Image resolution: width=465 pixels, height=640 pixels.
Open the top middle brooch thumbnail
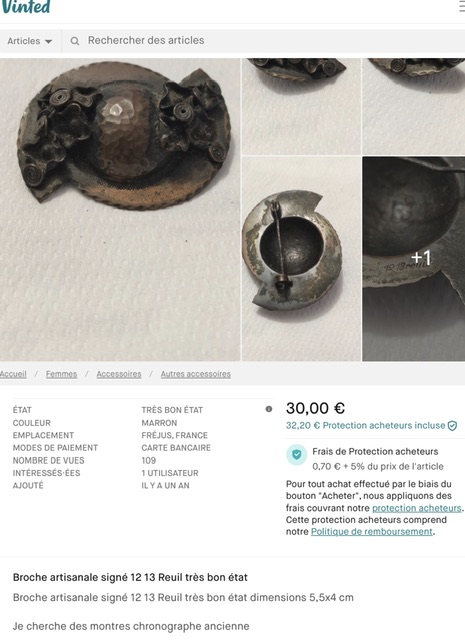point(301,106)
